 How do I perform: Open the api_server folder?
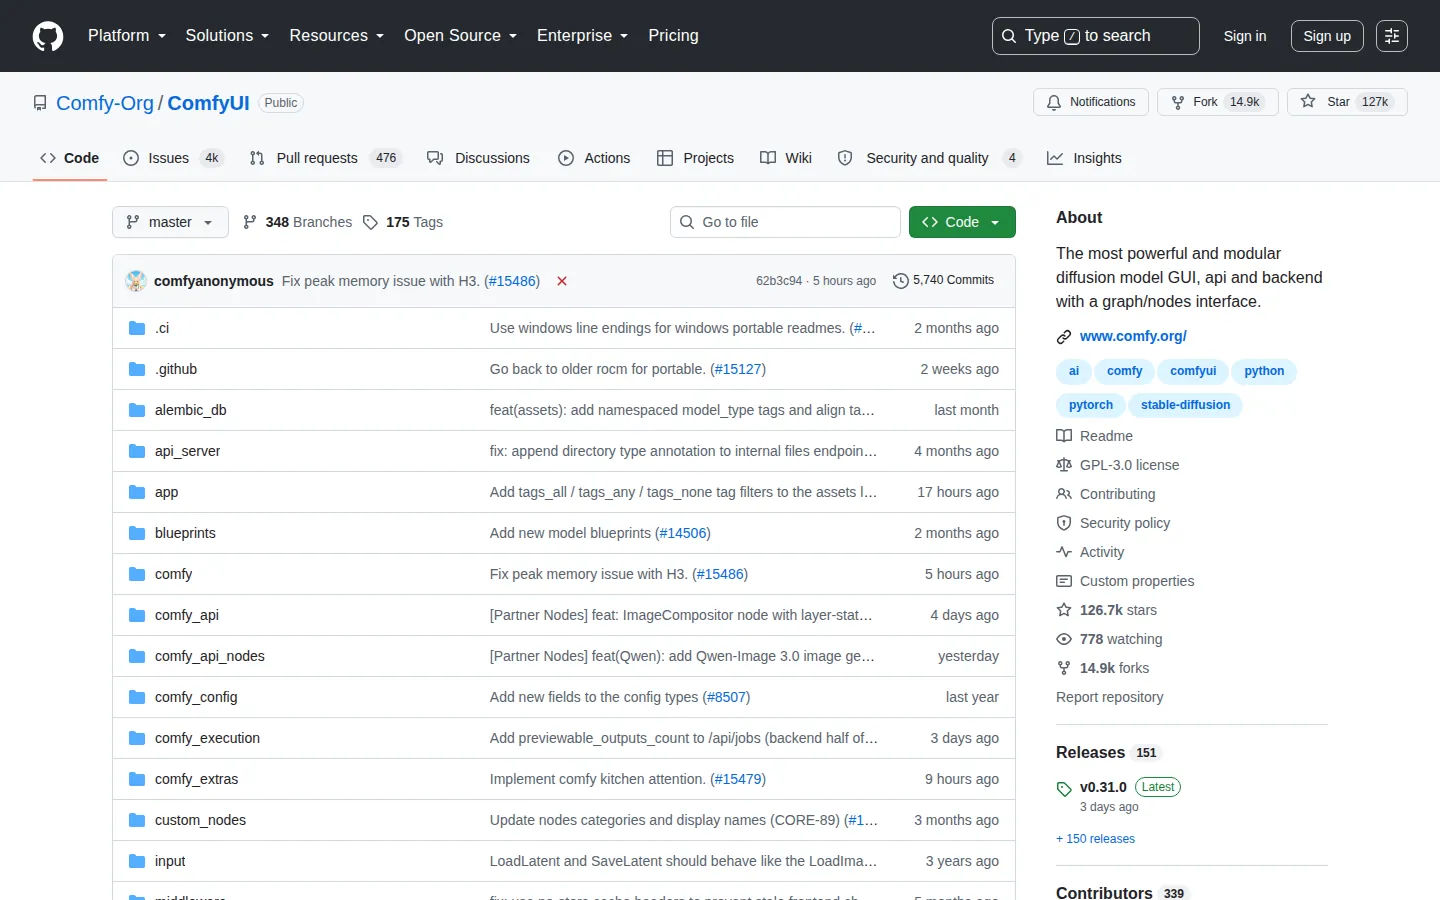[187, 451]
